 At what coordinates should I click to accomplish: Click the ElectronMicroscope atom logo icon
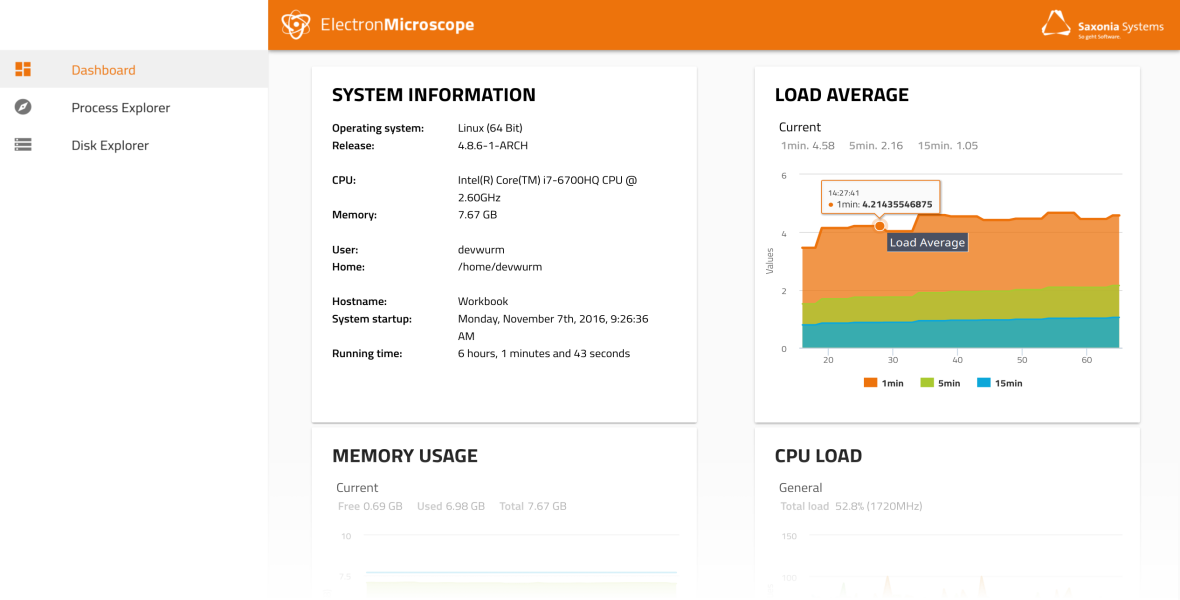click(x=295, y=25)
